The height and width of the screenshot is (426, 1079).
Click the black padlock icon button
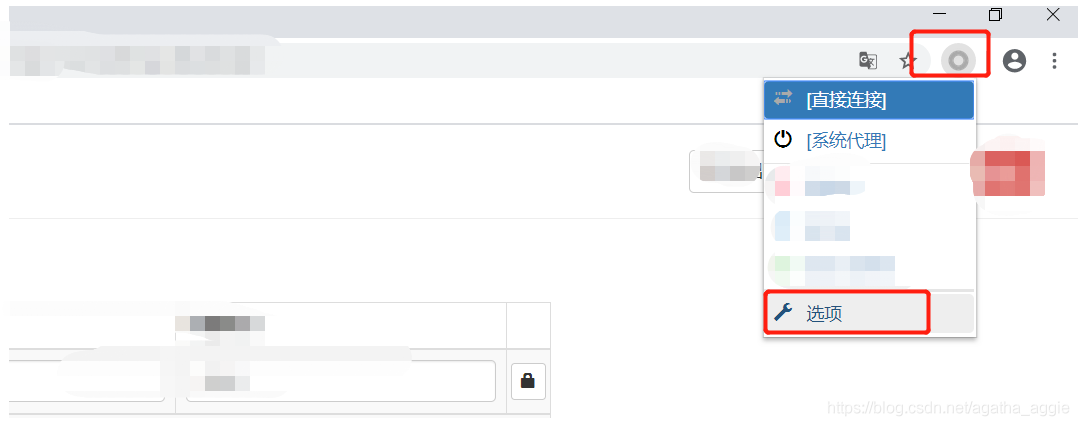click(528, 381)
